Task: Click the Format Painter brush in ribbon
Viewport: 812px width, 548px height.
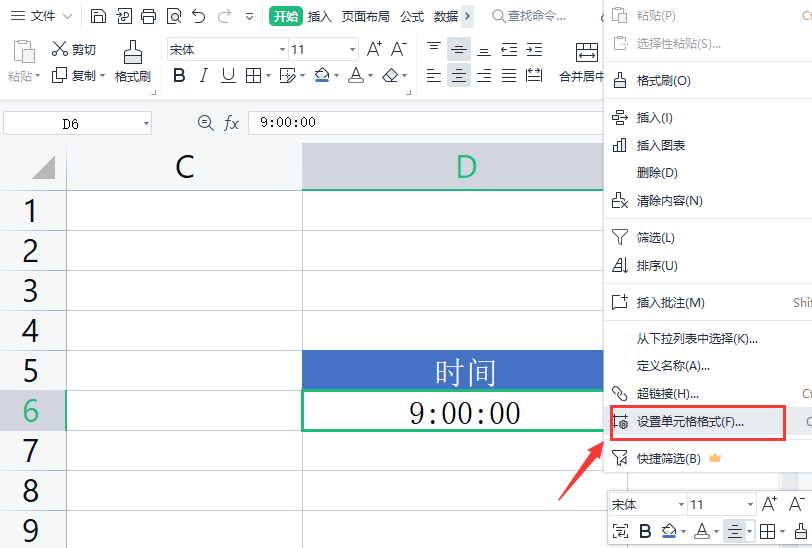Action: 133,52
